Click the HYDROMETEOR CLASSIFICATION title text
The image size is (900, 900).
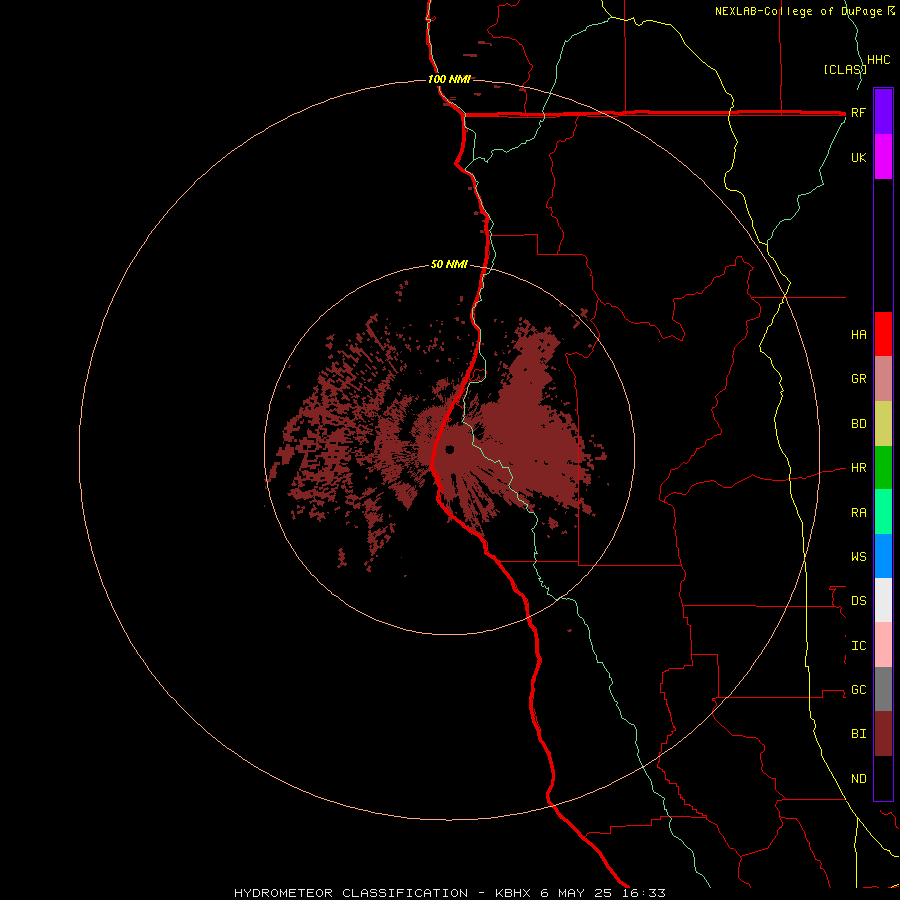351,893
